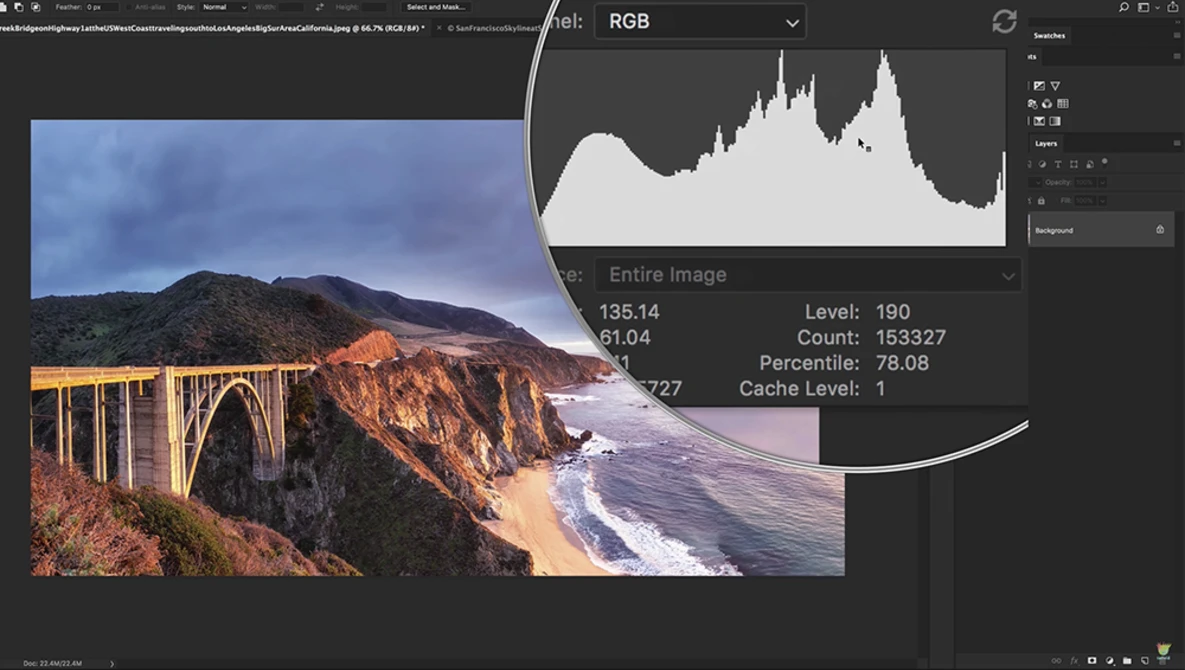Click the Doc: 22.4M status text

(x=52, y=663)
